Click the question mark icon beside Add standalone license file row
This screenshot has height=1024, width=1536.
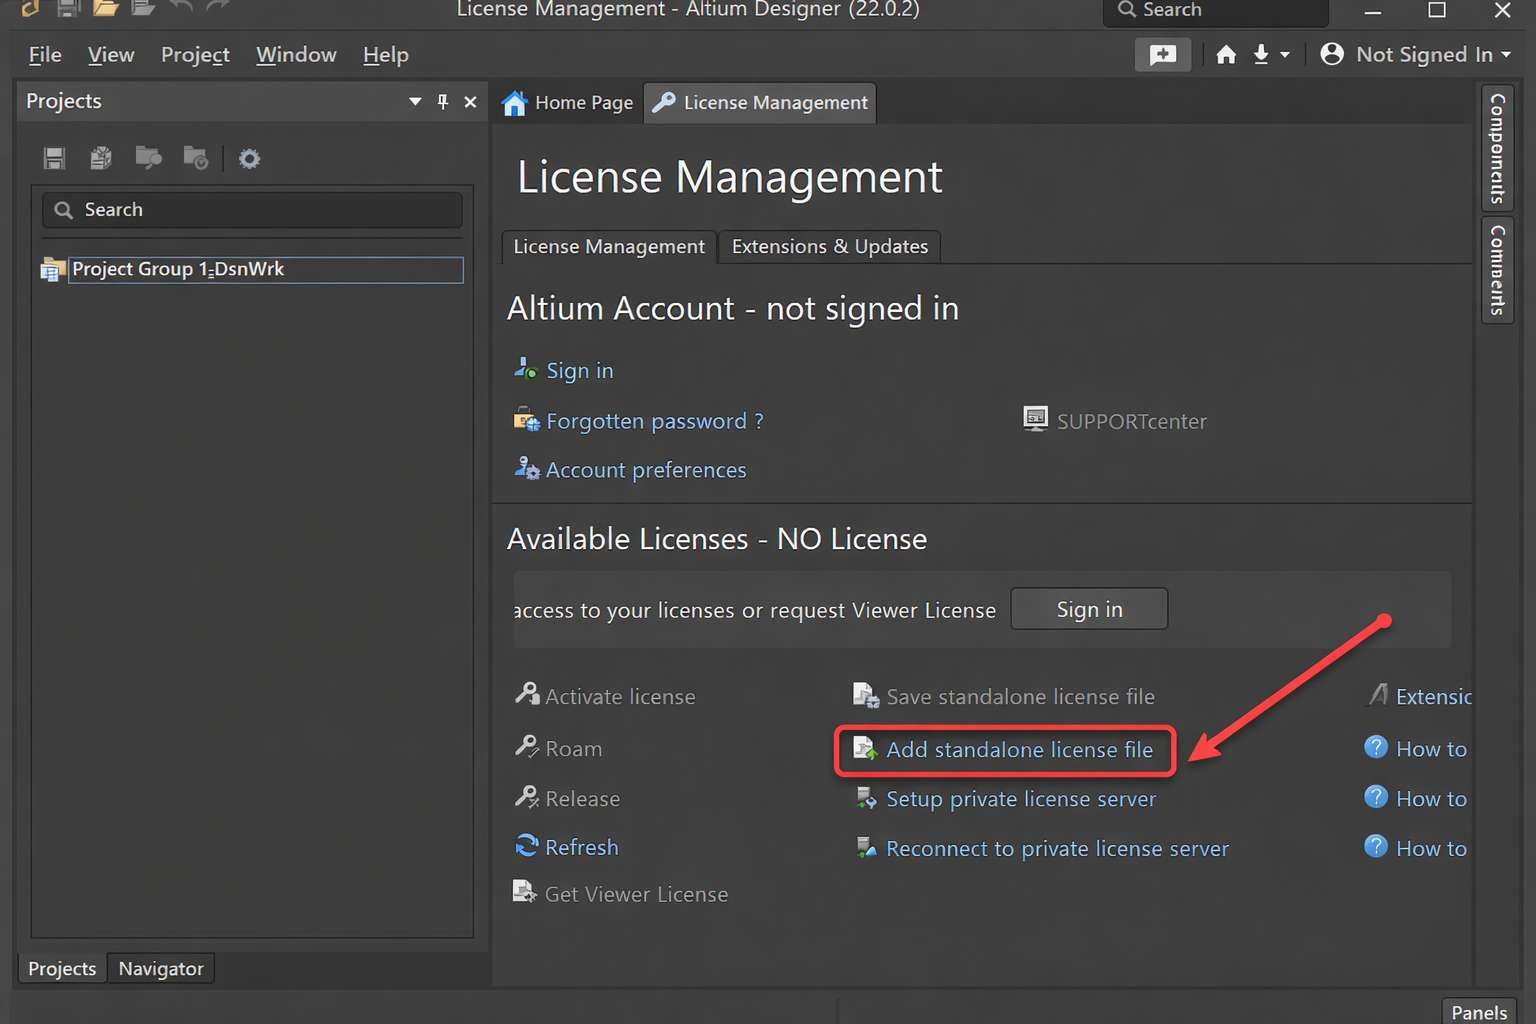click(x=1376, y=747)
